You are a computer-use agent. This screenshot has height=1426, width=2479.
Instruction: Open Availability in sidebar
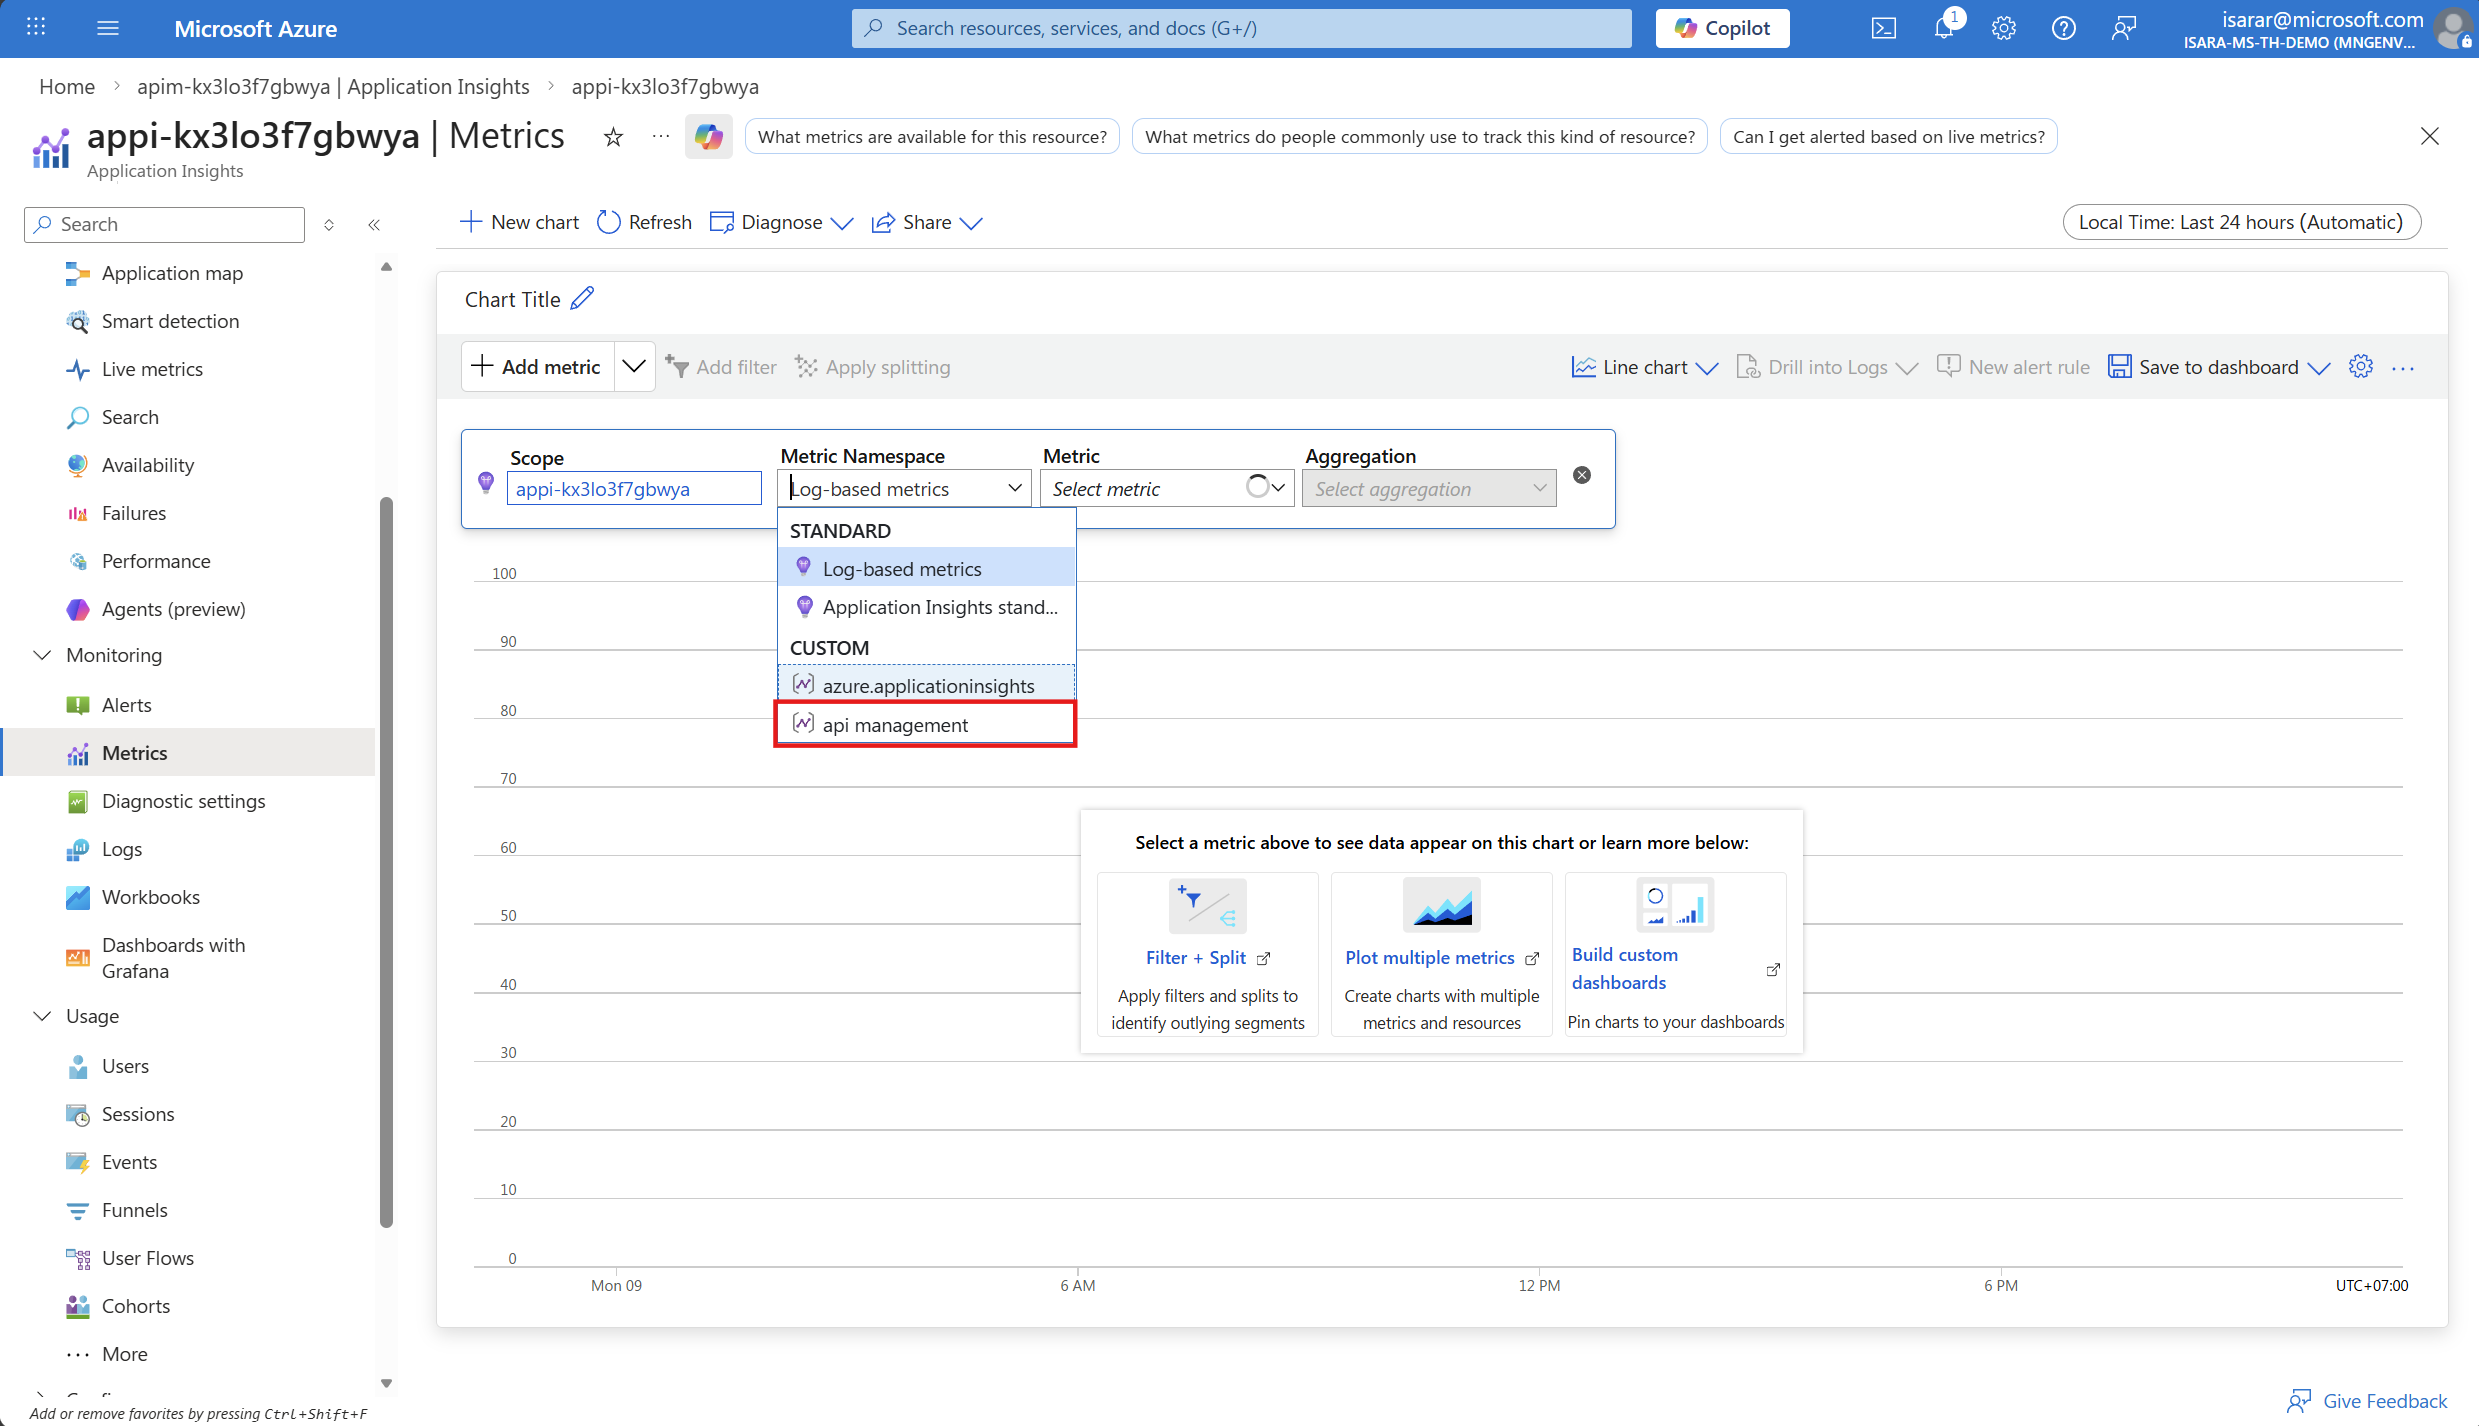(x=148, y=465)
